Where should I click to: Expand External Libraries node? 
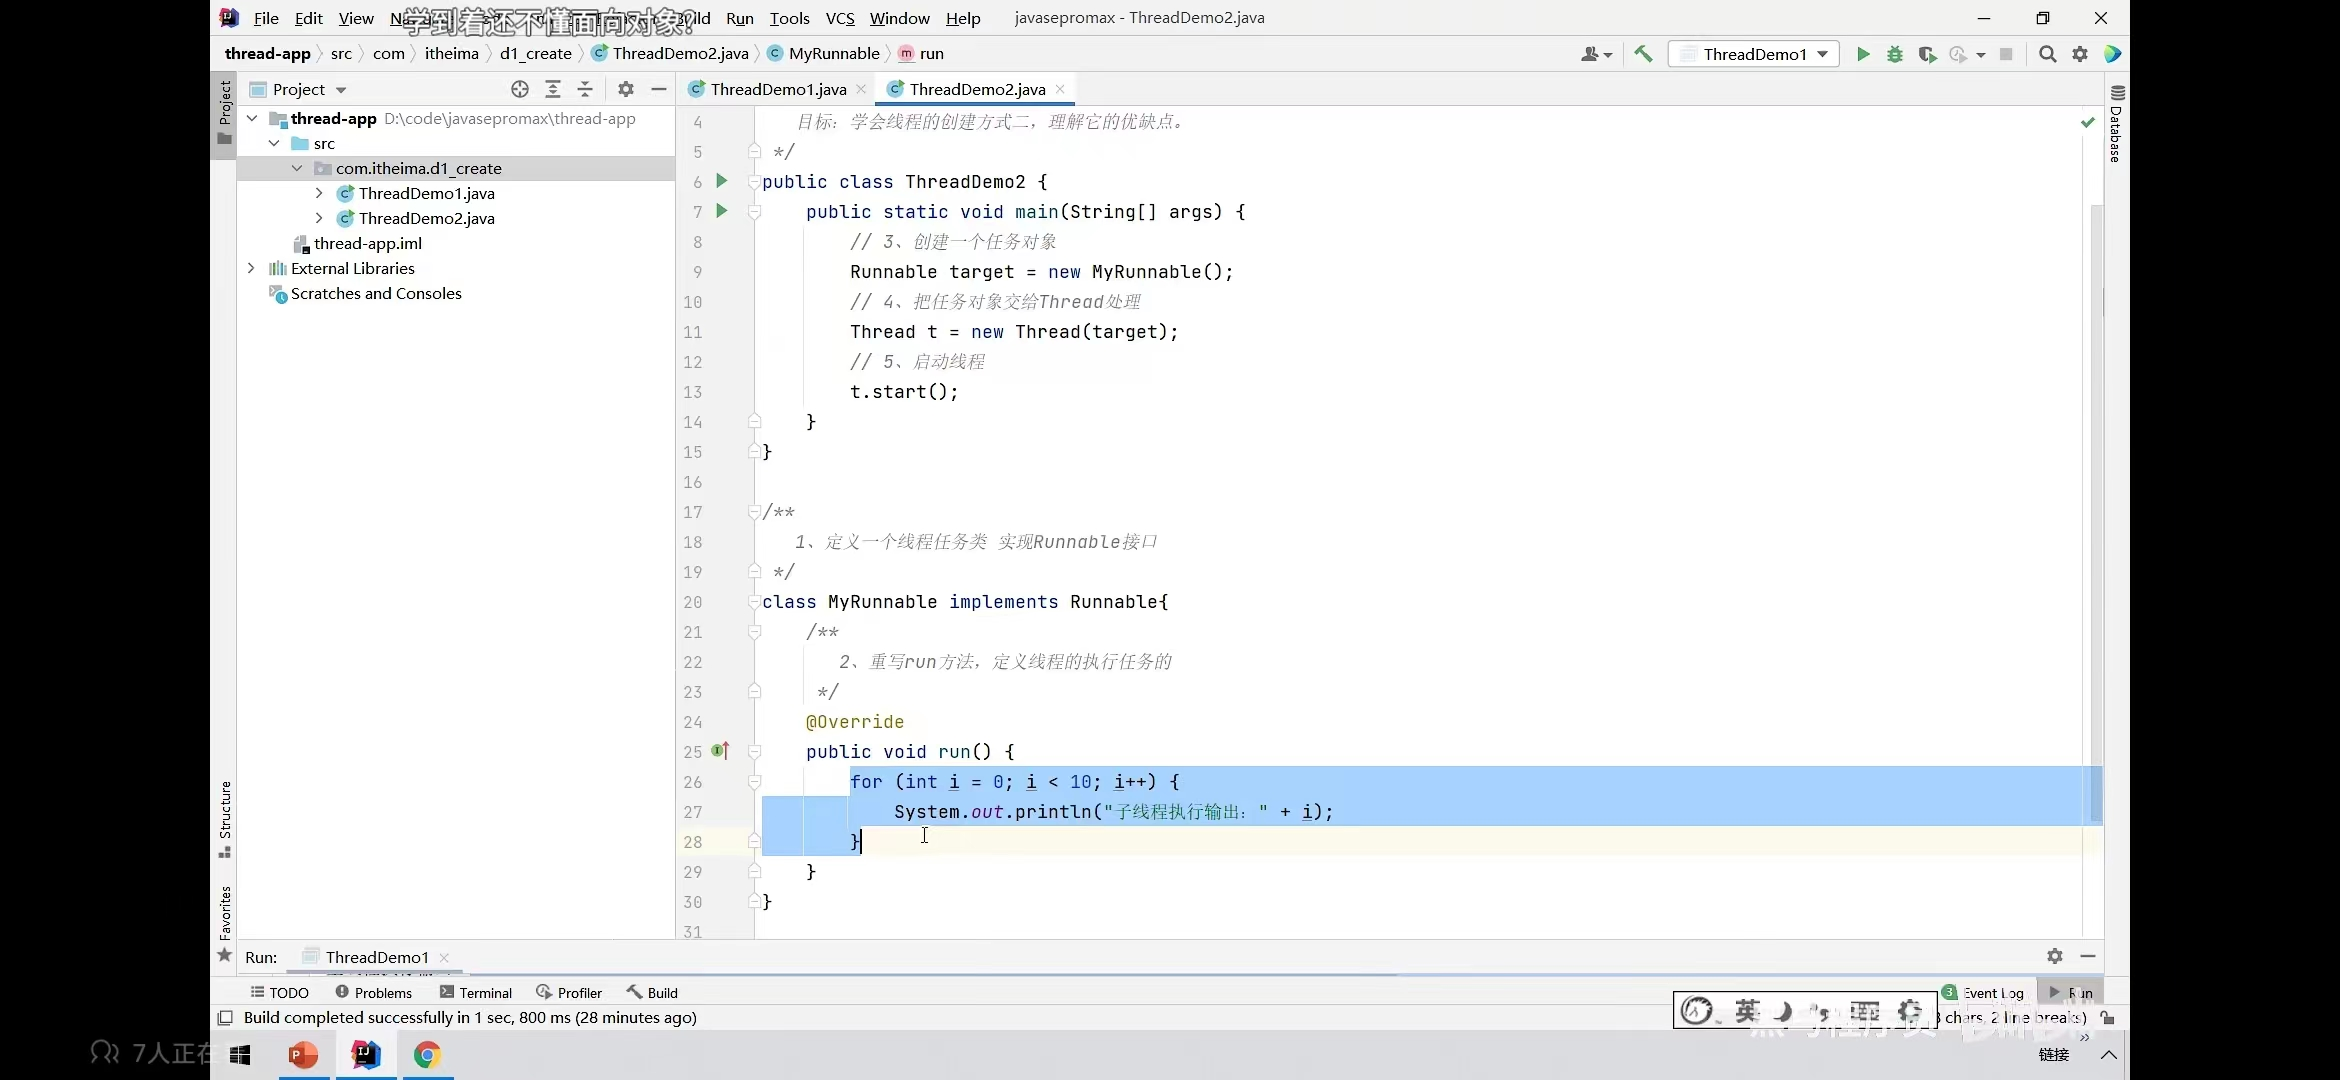point(251,268)
